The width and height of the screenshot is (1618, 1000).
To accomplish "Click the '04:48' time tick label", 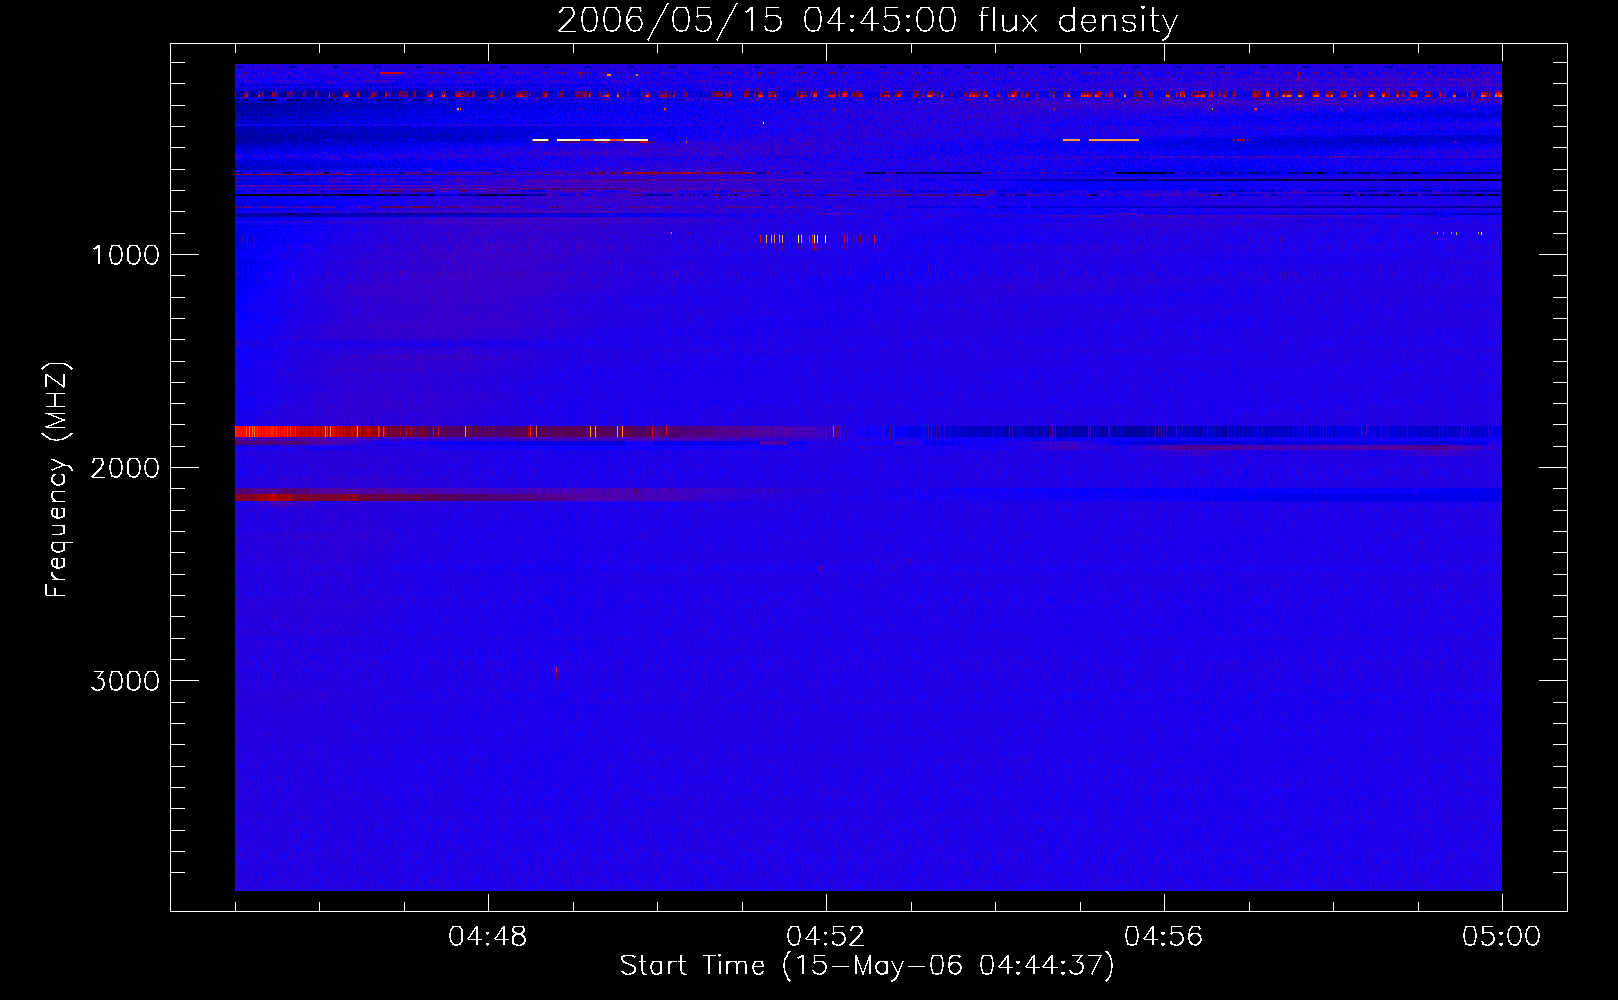I will tap(488, 937).
